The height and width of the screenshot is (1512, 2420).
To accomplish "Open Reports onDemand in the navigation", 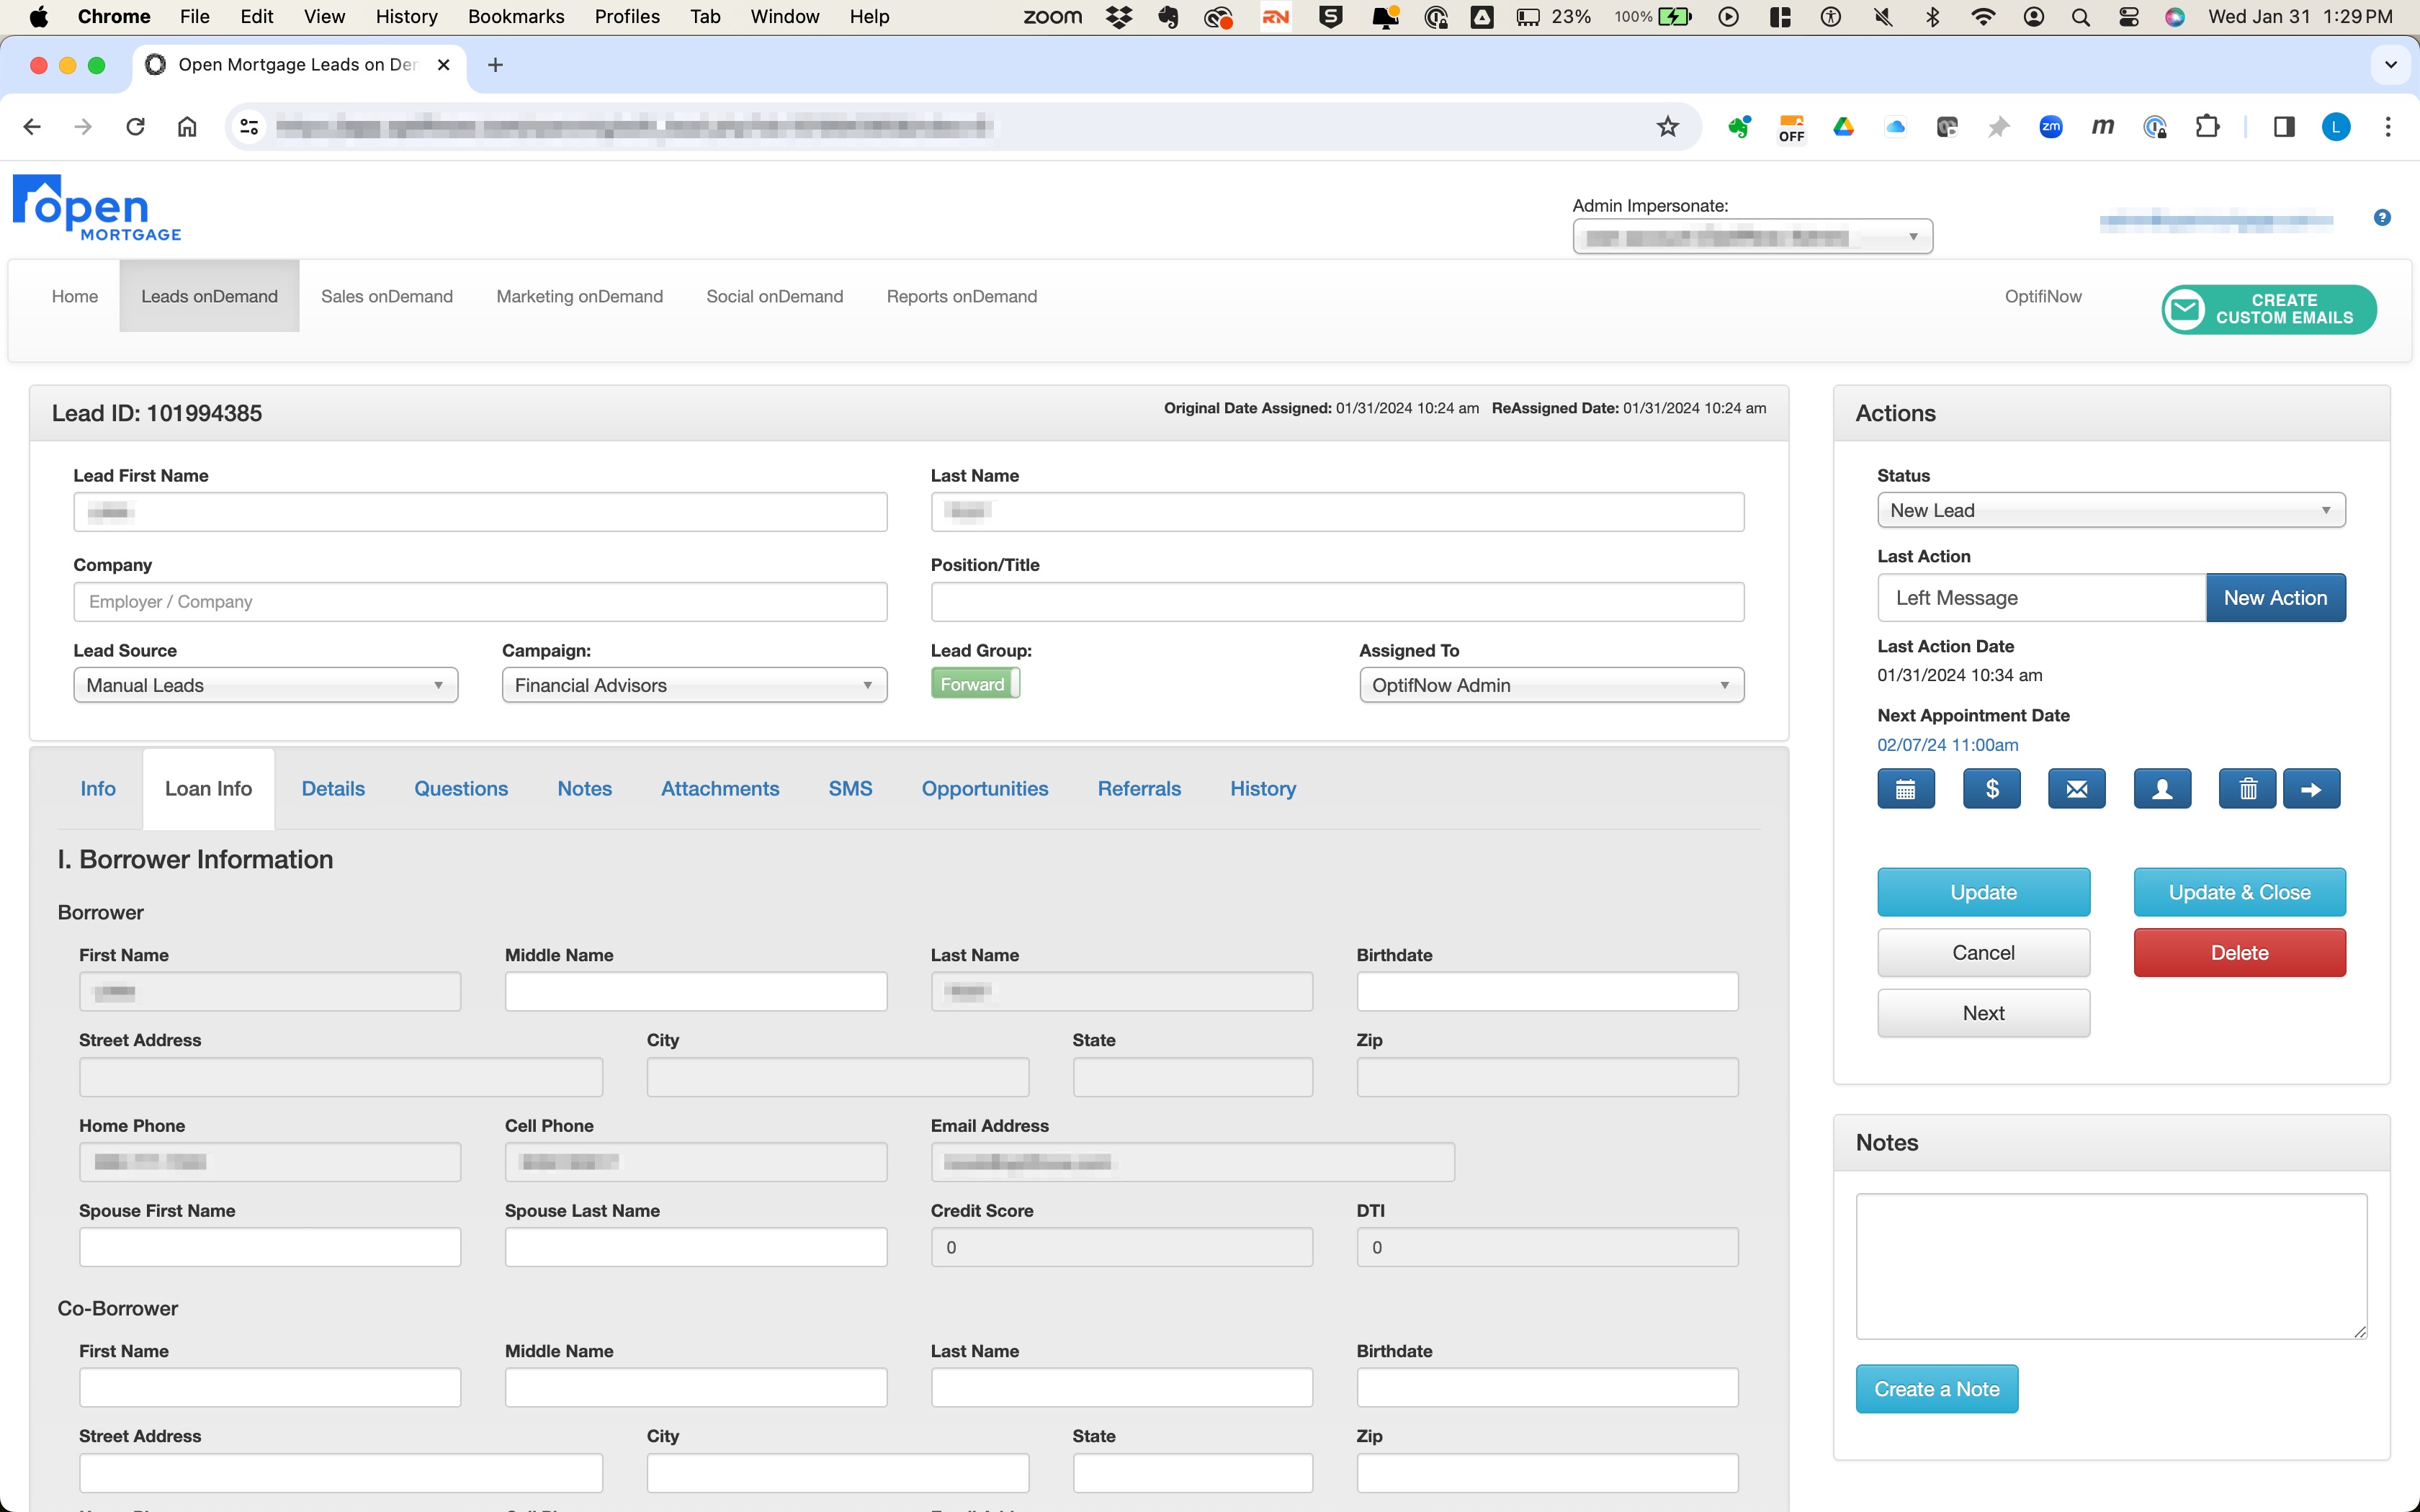I will 961,296.
